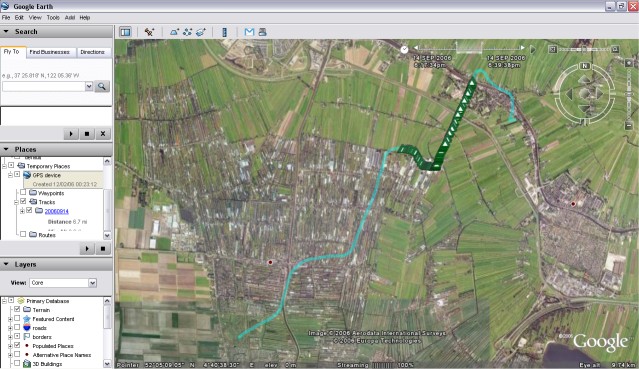Screen dimensions: 639x369
Task: Uncheck the Tracks checkbox
Action: click(x=23, y=201)
